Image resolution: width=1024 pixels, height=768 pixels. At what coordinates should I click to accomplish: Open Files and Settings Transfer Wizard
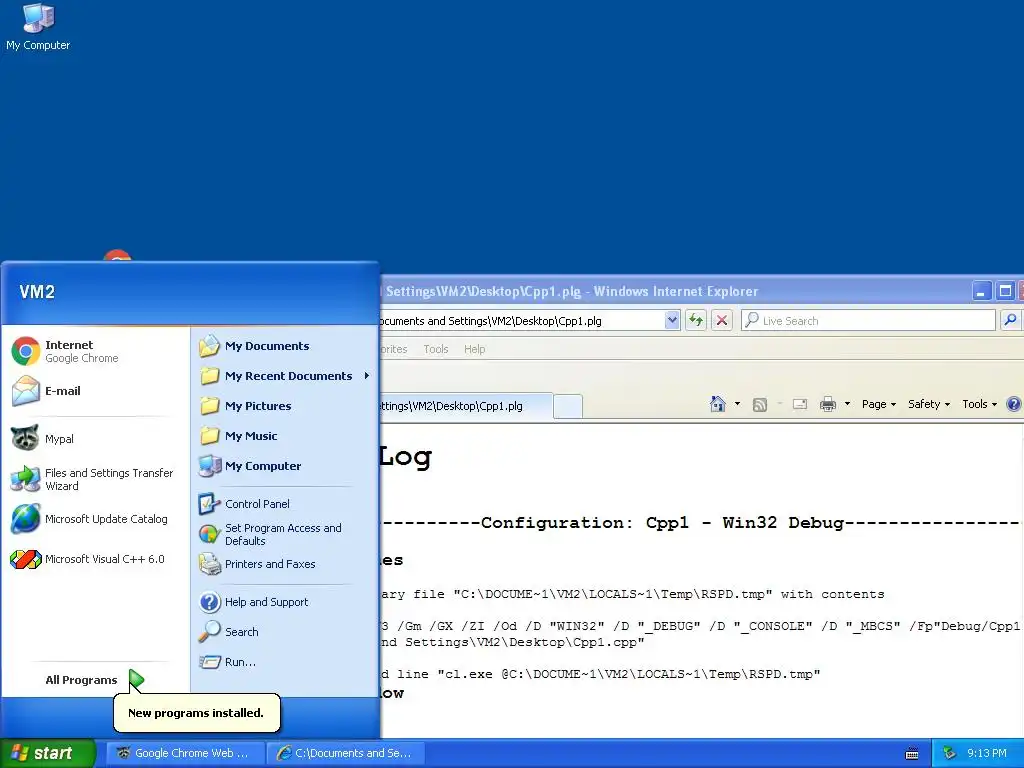point(95,479)
